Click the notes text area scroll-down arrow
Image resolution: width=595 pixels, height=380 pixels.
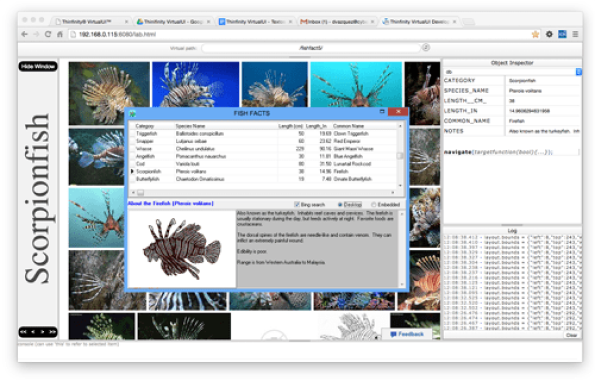[x=402, y=284]
